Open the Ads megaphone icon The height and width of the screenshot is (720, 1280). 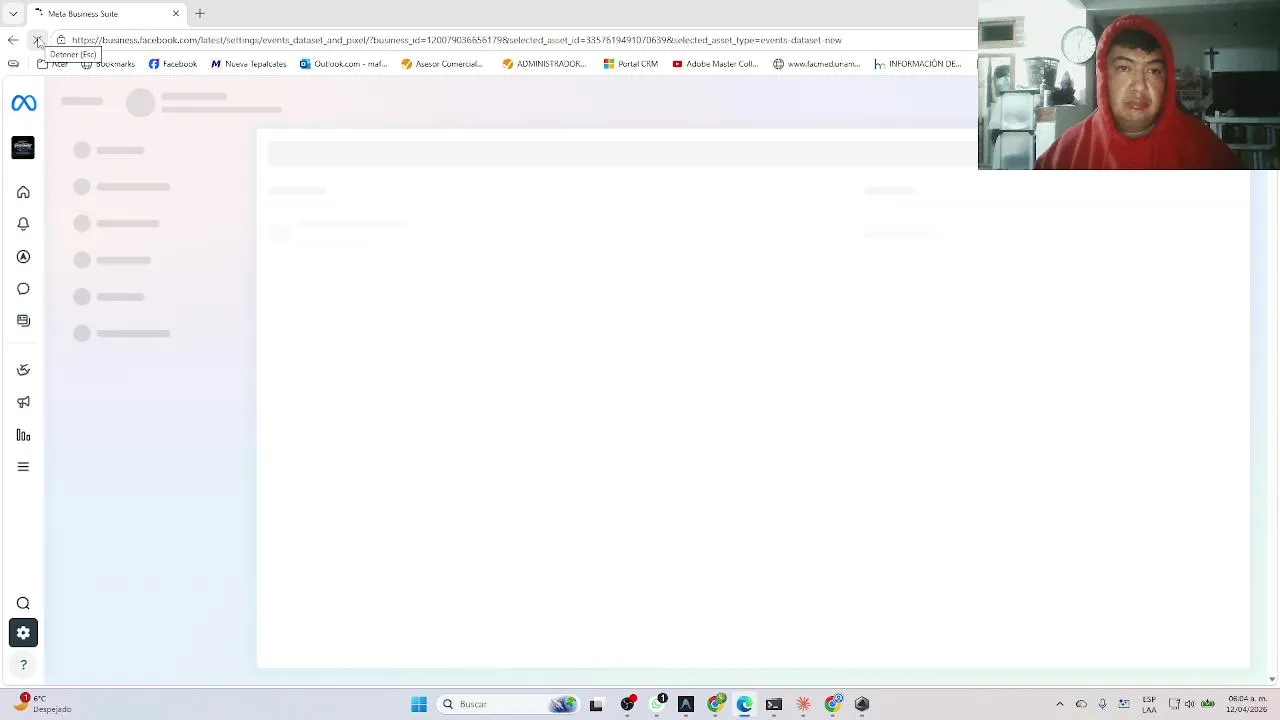[23, 402]
